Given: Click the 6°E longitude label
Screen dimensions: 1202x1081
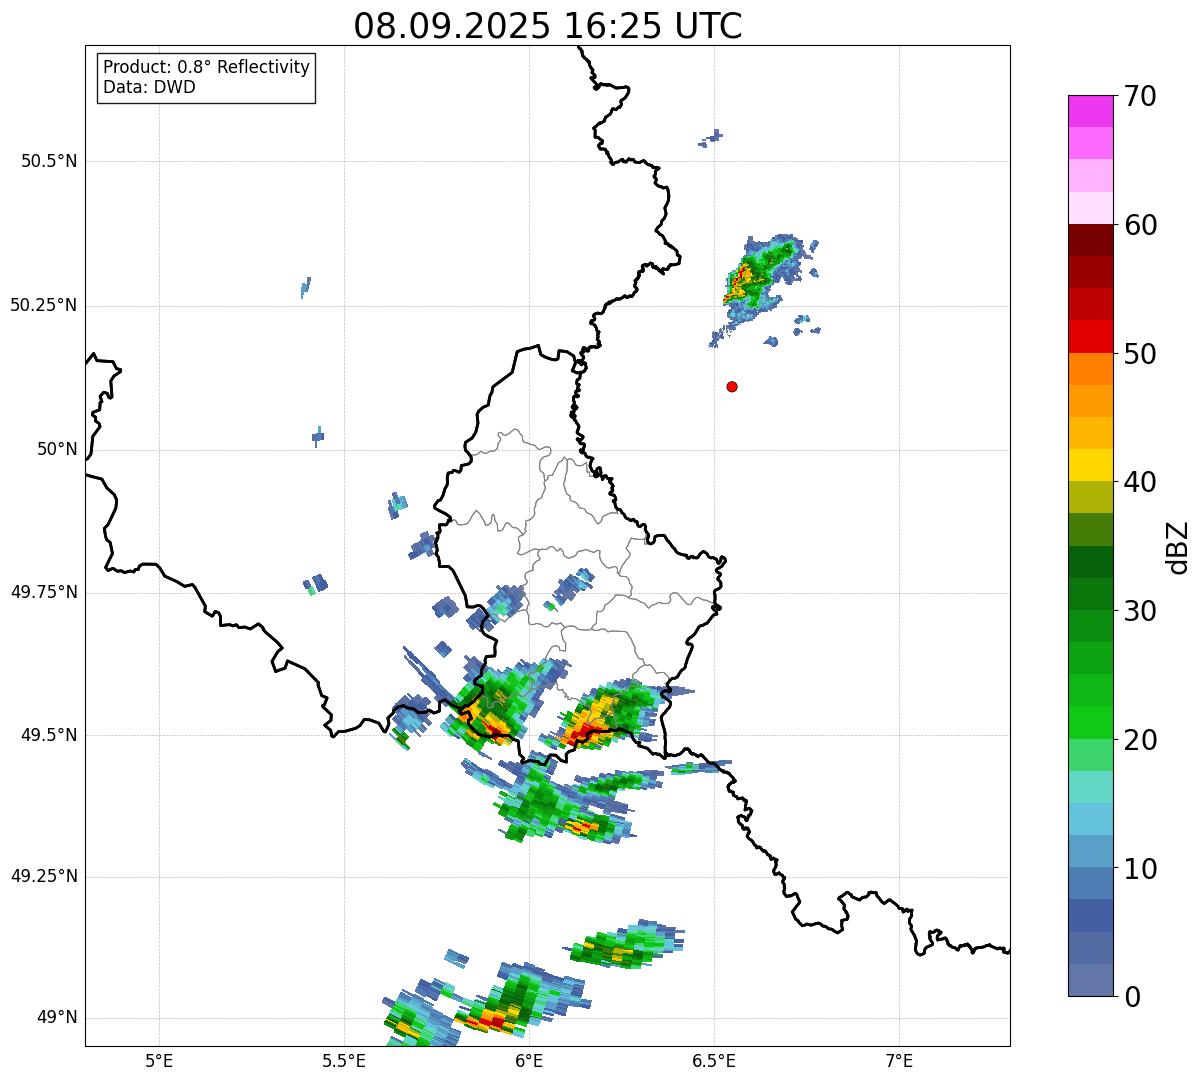Looking at the screenshot, I should [x=529, y=1061].
